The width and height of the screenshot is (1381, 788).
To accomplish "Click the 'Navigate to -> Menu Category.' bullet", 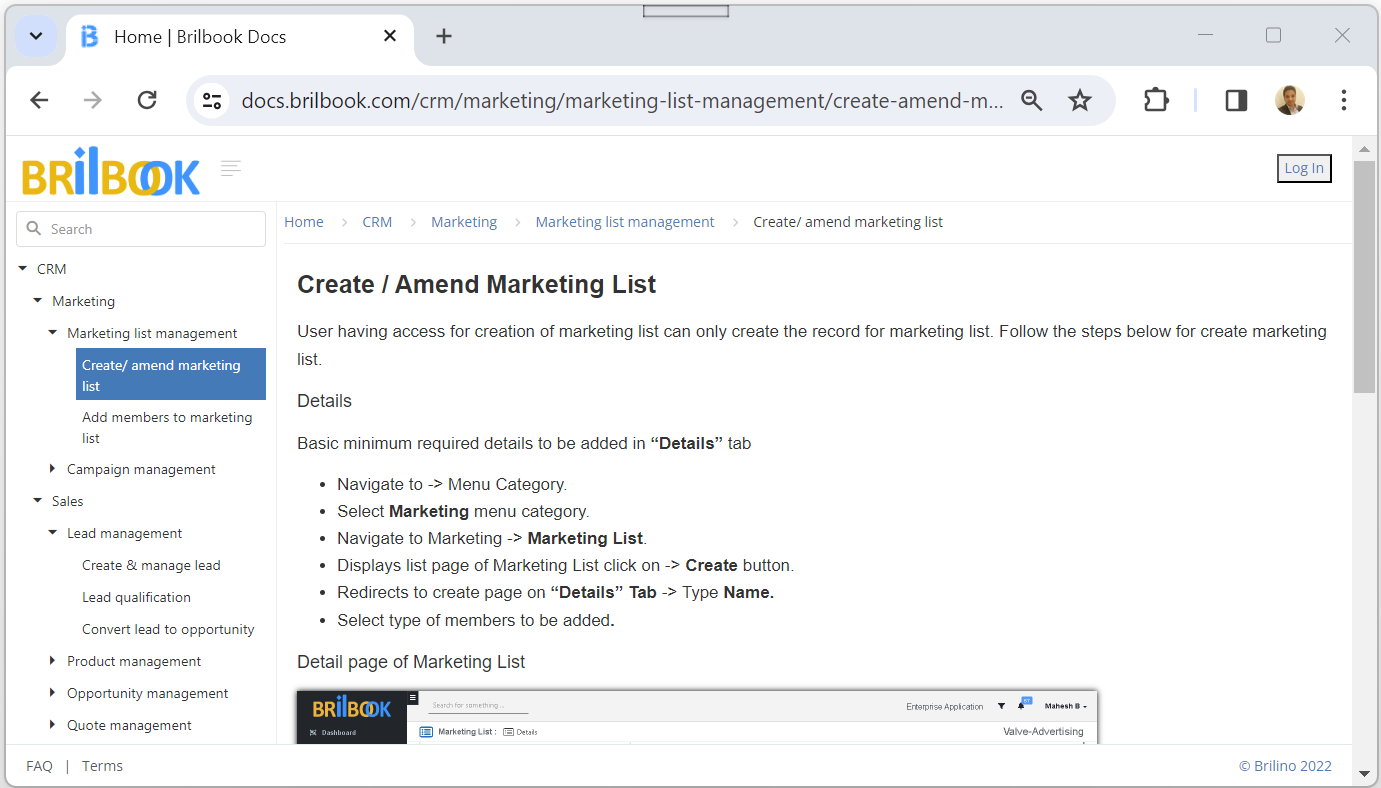I will (452, 484).
